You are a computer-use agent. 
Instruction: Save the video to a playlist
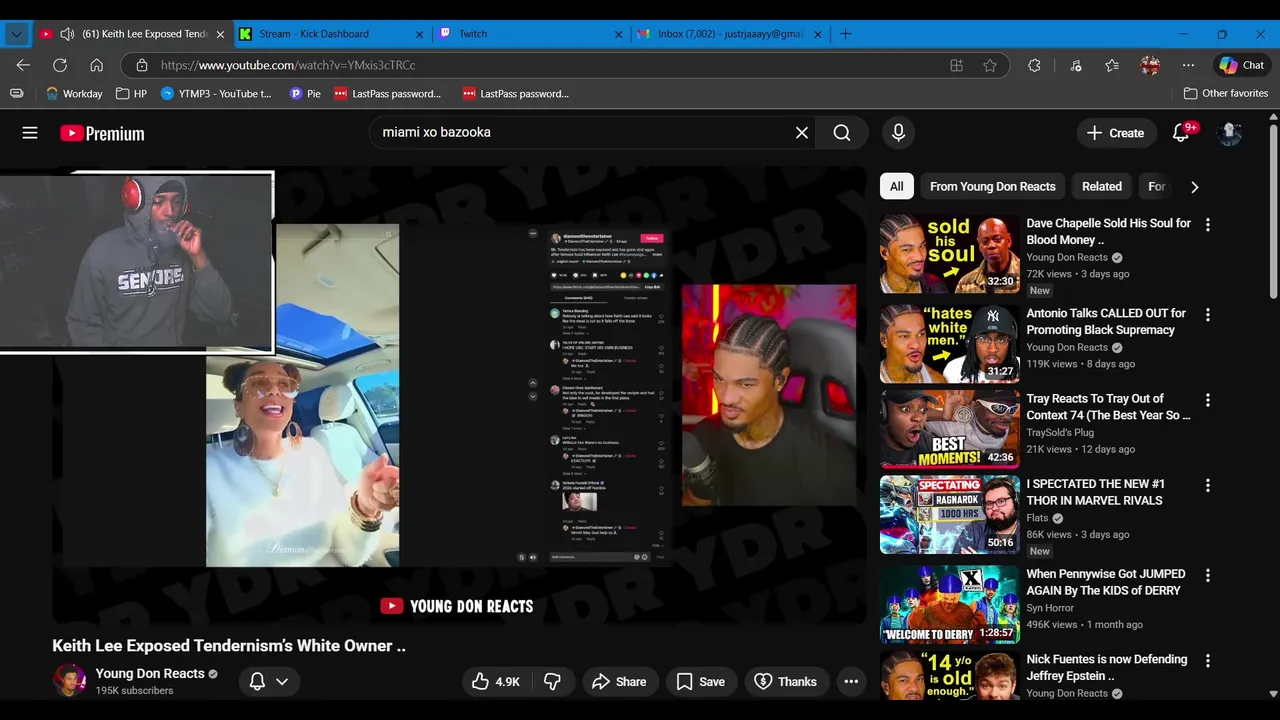(701, 681)
